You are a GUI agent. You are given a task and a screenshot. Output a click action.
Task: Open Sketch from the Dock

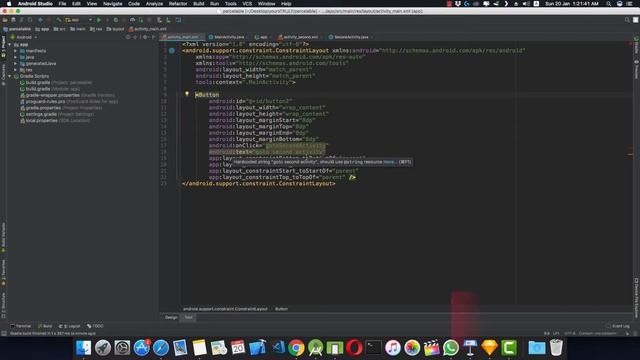coord(489,348)
